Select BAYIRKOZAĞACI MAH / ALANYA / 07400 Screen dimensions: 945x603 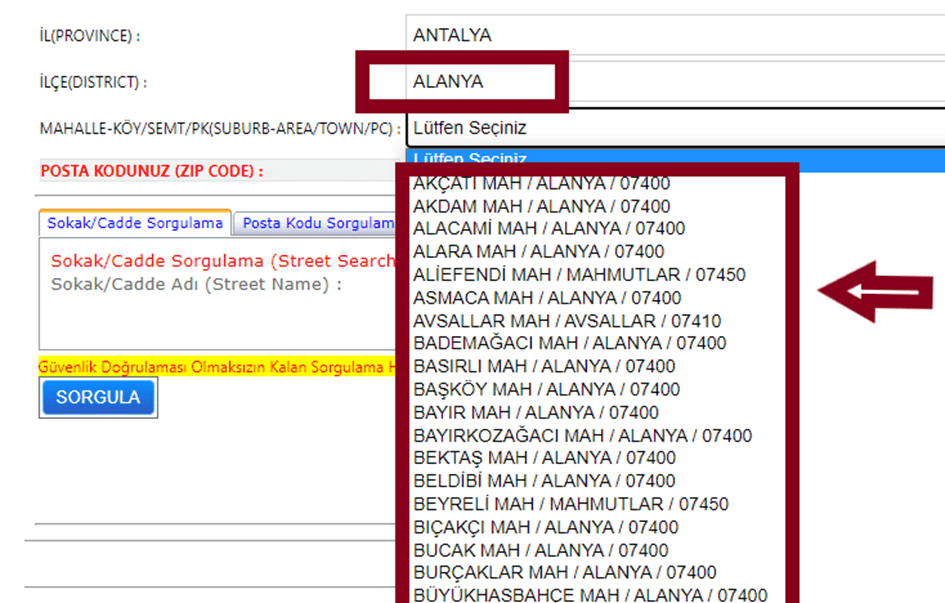coord(582,436)
